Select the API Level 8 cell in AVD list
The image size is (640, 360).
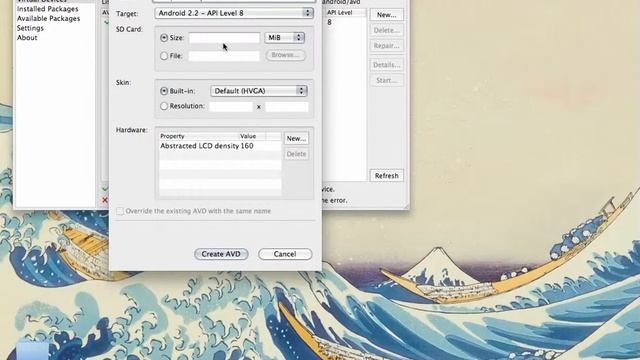click(x=329, y=22)
